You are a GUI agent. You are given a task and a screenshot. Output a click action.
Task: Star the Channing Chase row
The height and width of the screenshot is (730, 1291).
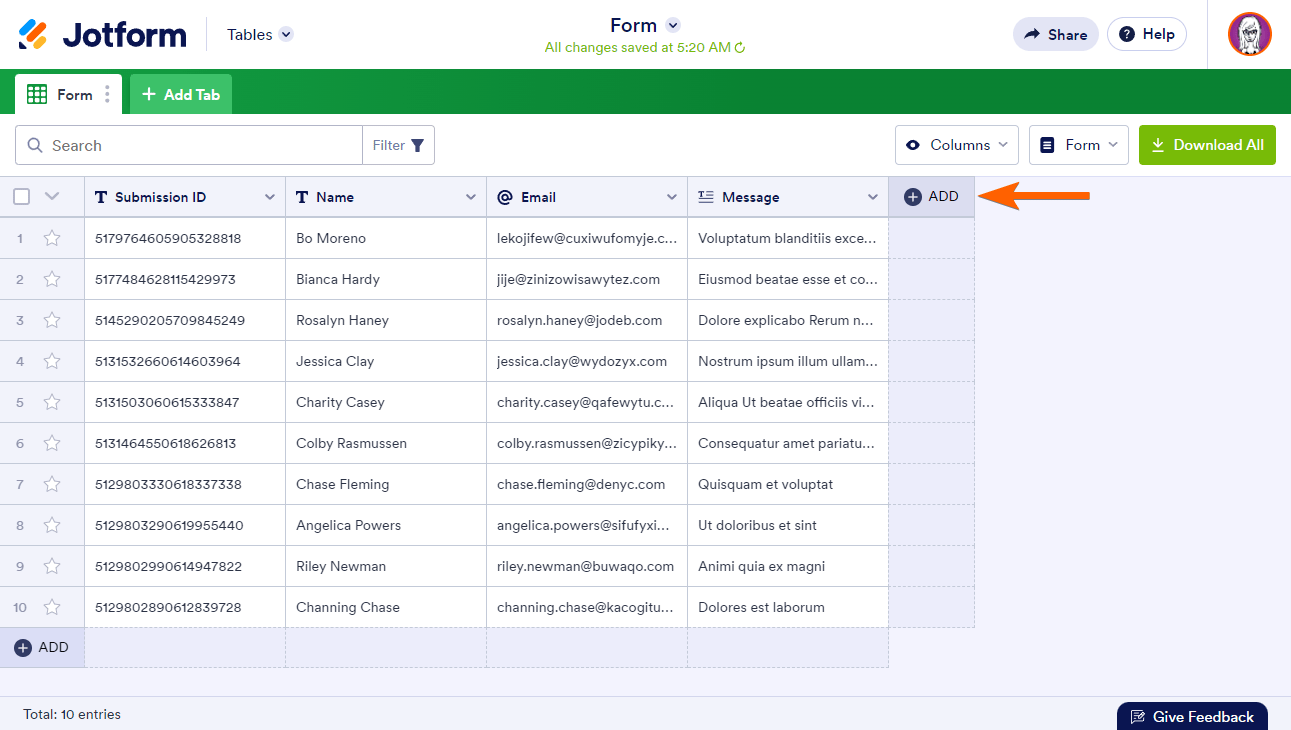coord(52,607)
